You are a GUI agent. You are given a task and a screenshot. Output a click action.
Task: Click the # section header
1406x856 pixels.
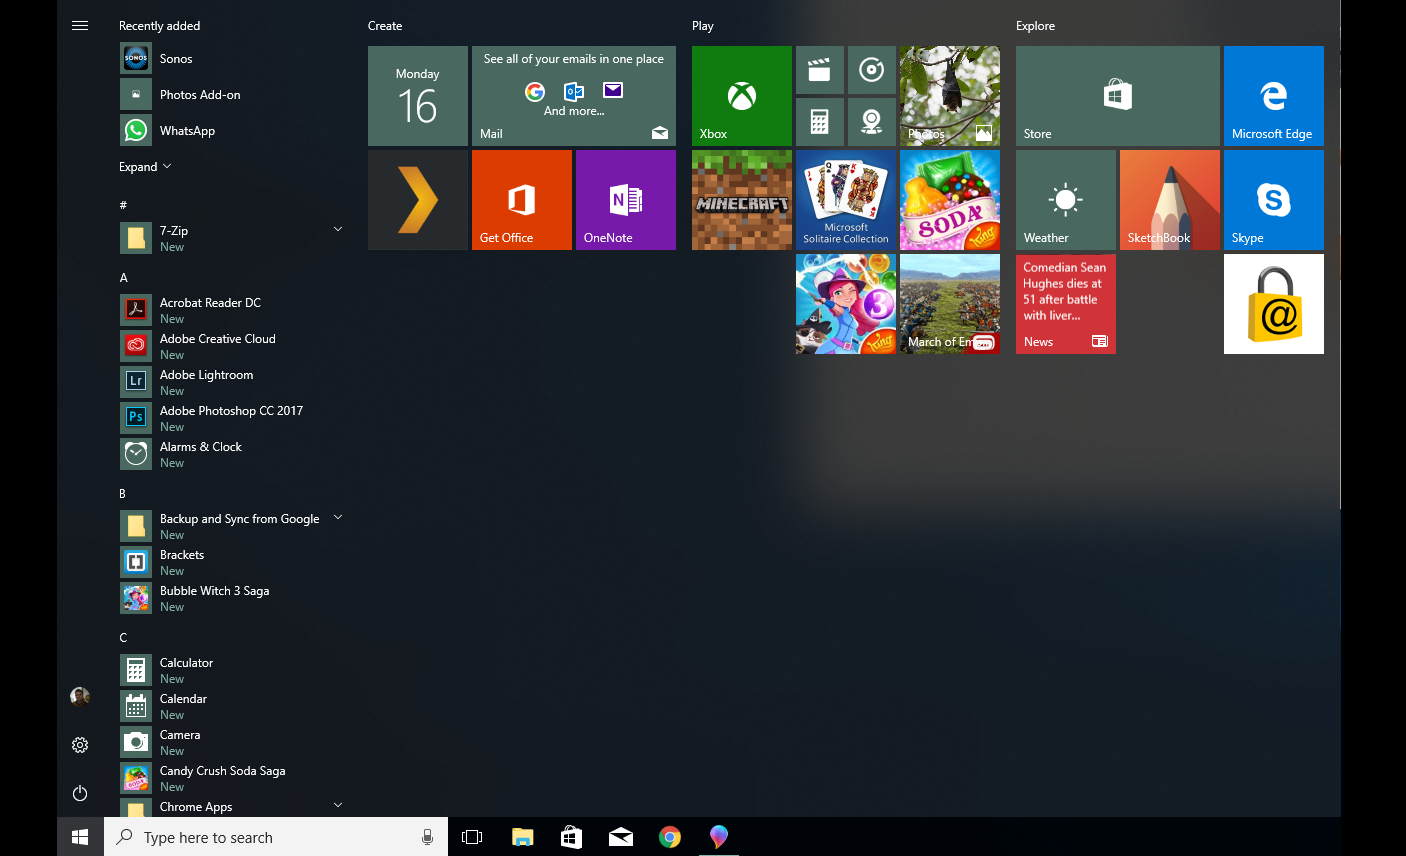point(123,205)
